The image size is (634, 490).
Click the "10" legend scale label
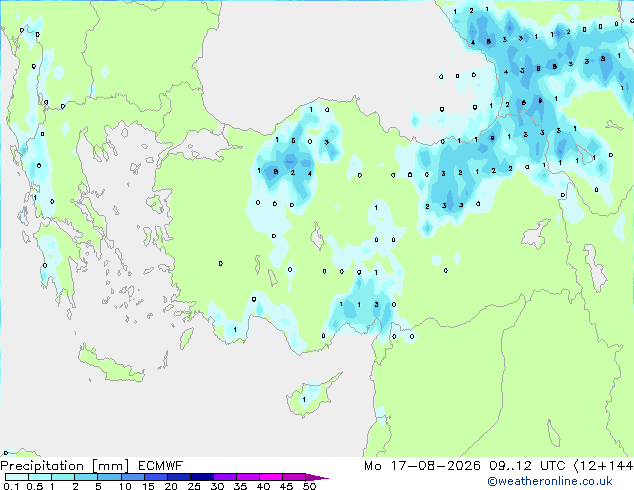click(125, 486)
